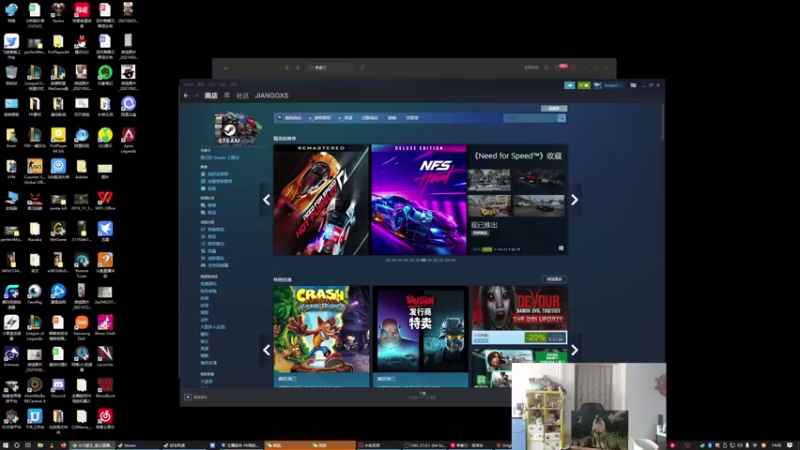The width and height of the screenshot is (800, 450).
Task: Click the green friends notification icon
Action: 584,85
